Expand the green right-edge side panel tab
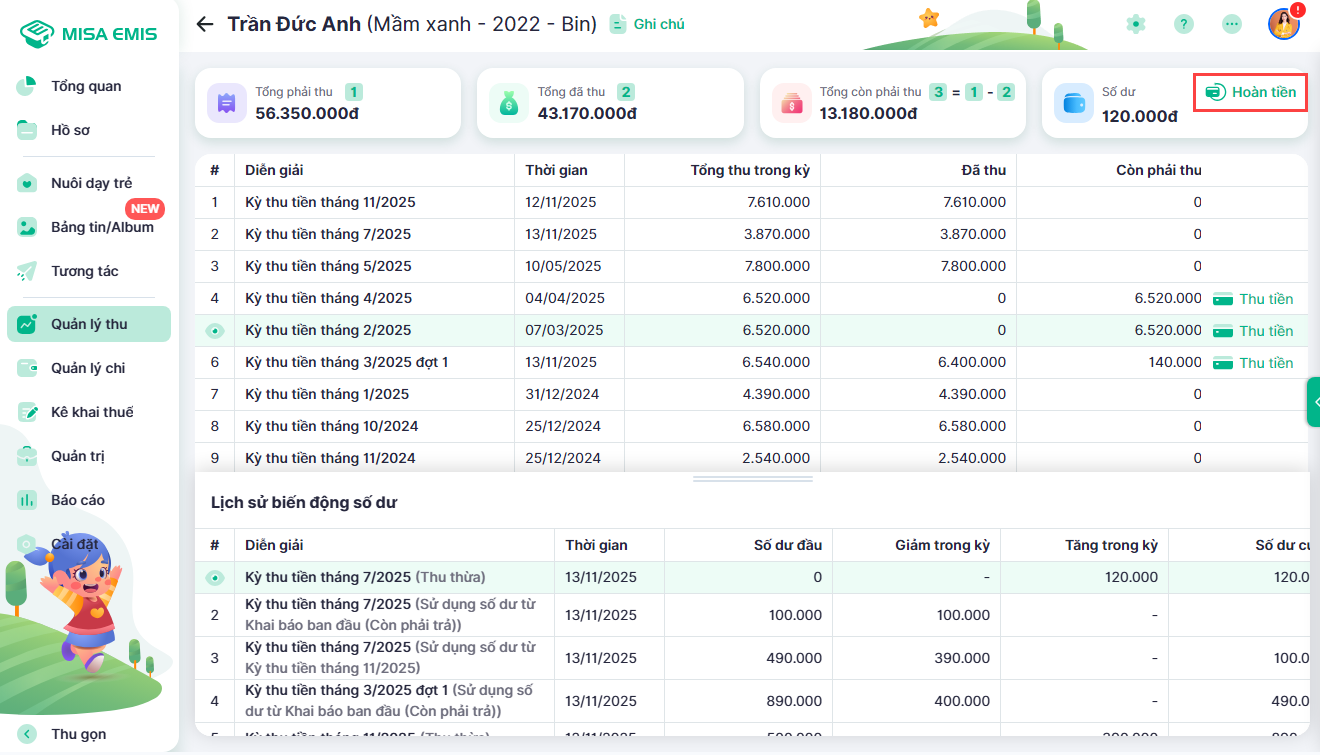 [1313, 402]
